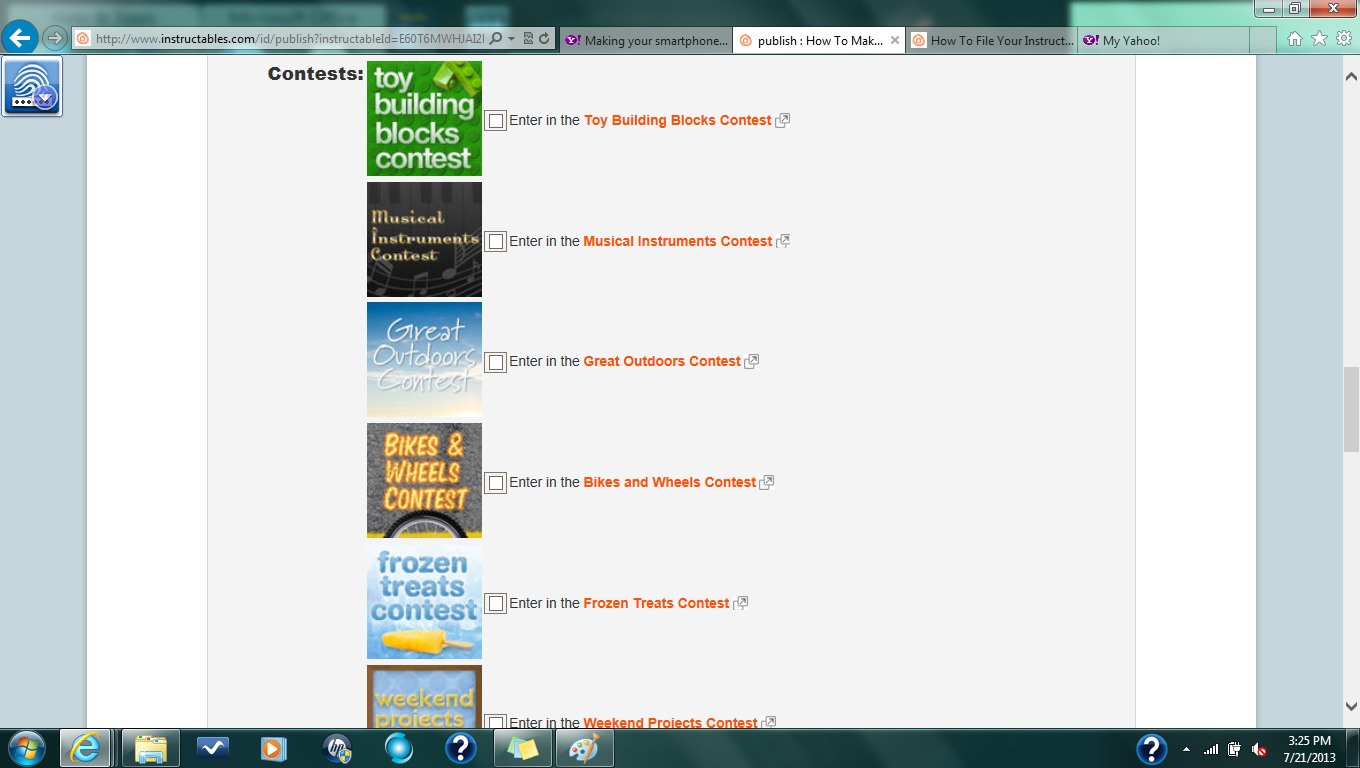Click the muted speaker volume tray icon
1360x768 pixels.
click(1259, 749)
